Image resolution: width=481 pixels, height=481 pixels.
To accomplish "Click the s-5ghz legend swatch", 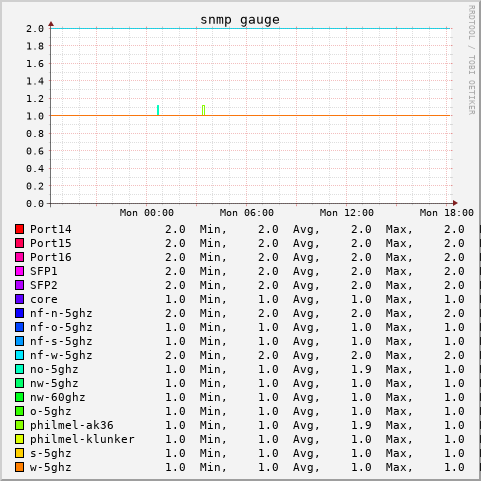I will [x=20, y=453].
